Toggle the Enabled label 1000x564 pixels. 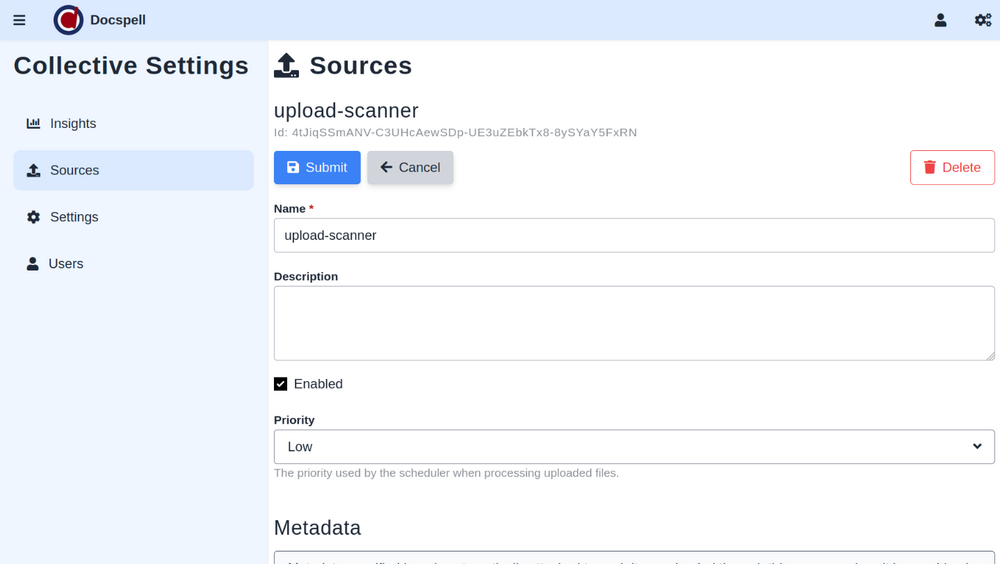[318, 384]
